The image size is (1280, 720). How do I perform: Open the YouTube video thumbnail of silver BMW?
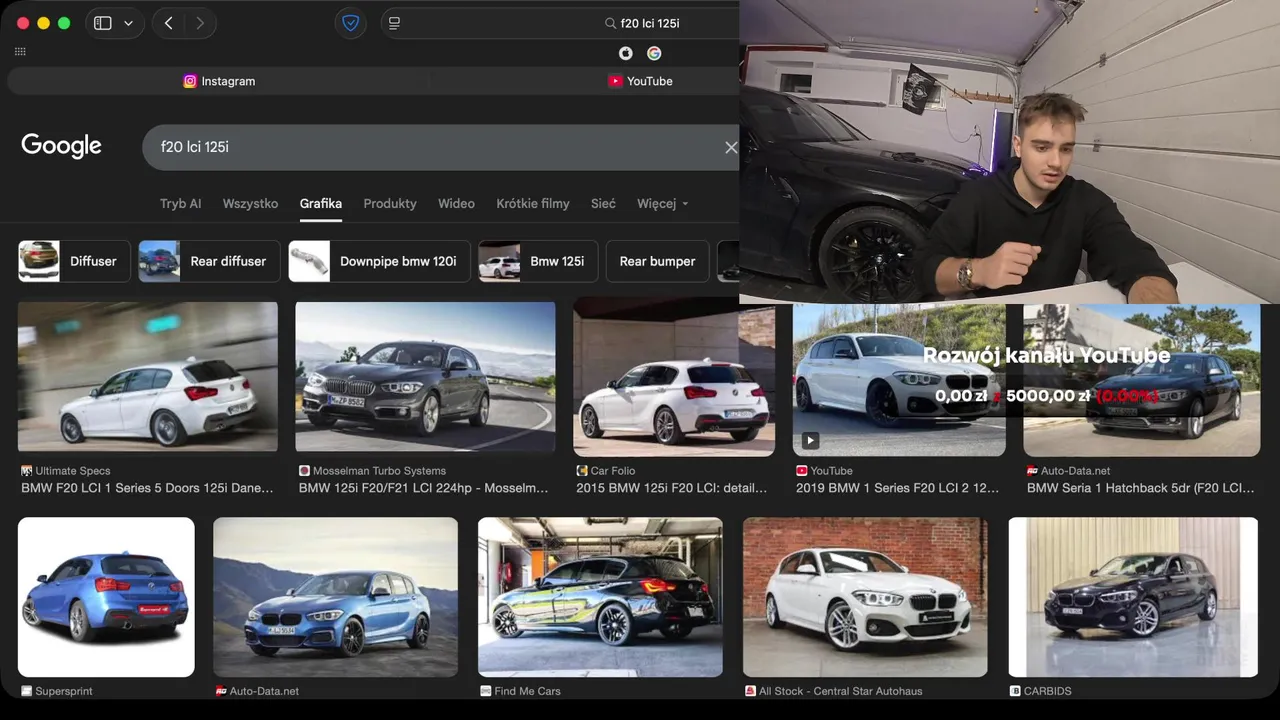pos(899,380)
